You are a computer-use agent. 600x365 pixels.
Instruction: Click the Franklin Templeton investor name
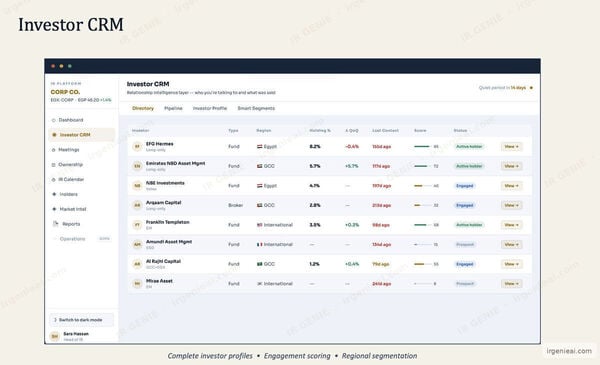(168, 222)
